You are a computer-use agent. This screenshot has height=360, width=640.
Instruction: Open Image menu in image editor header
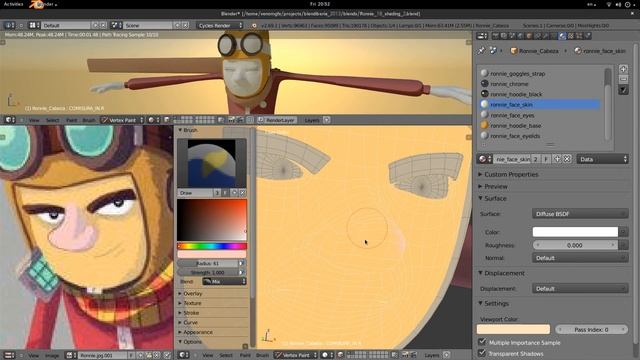tap(52, 356)
